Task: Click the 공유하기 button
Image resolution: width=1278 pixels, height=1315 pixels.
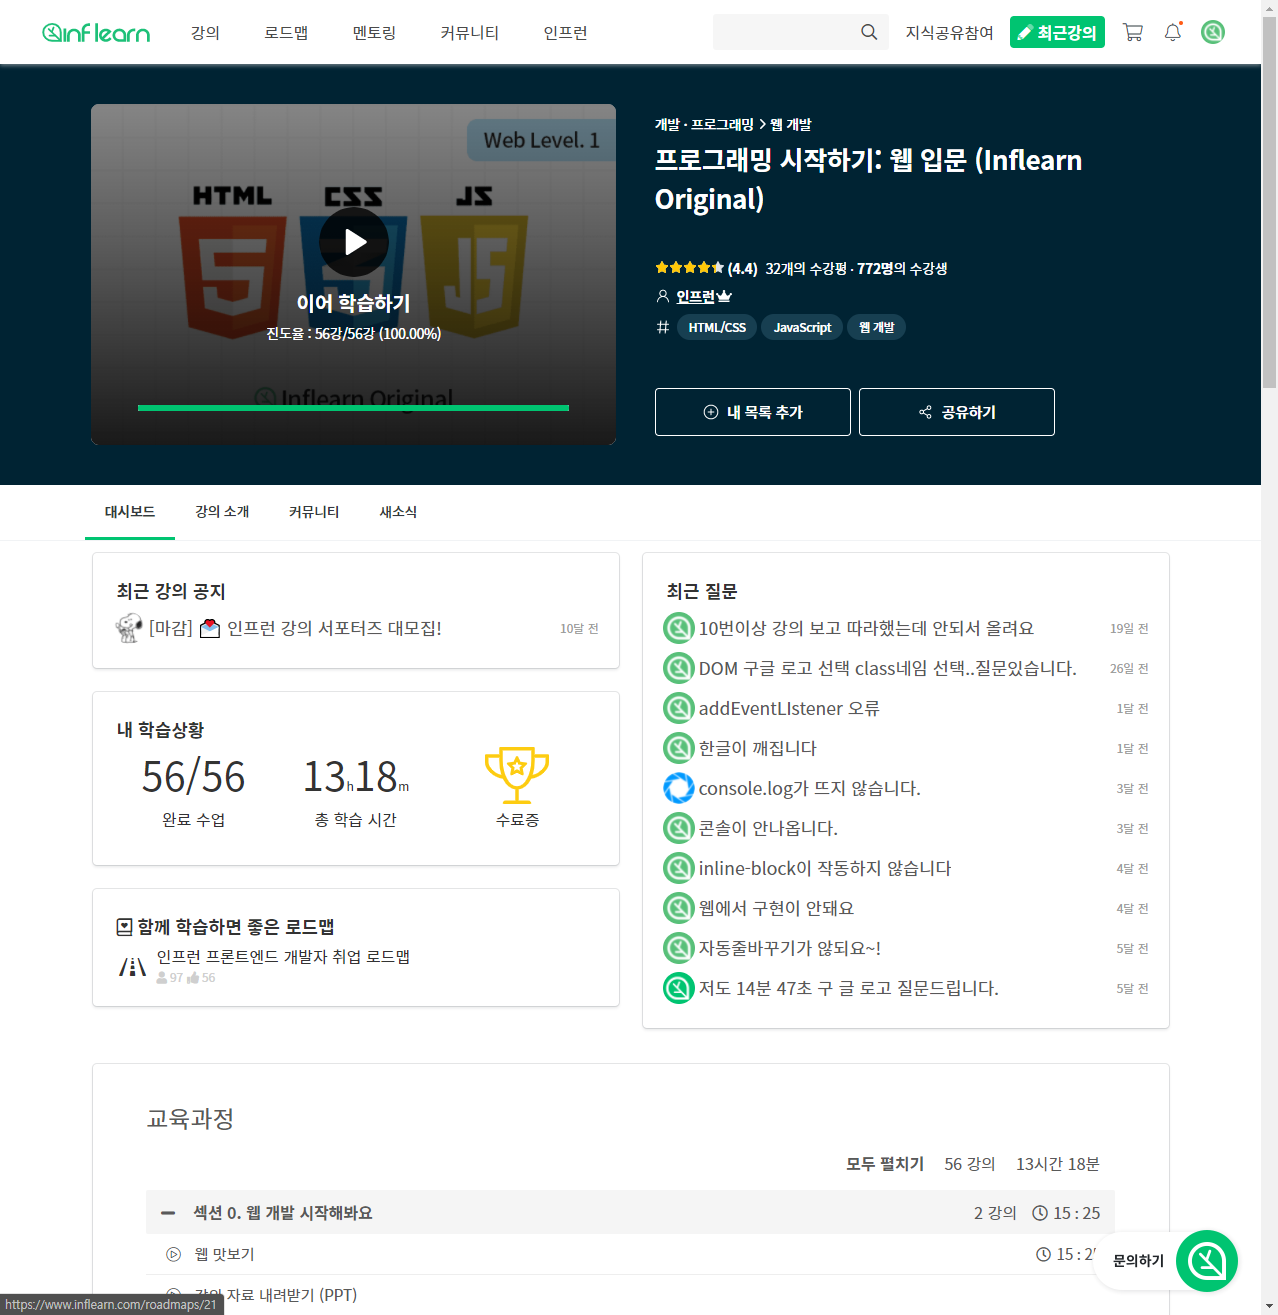Action: coord(957,412)
